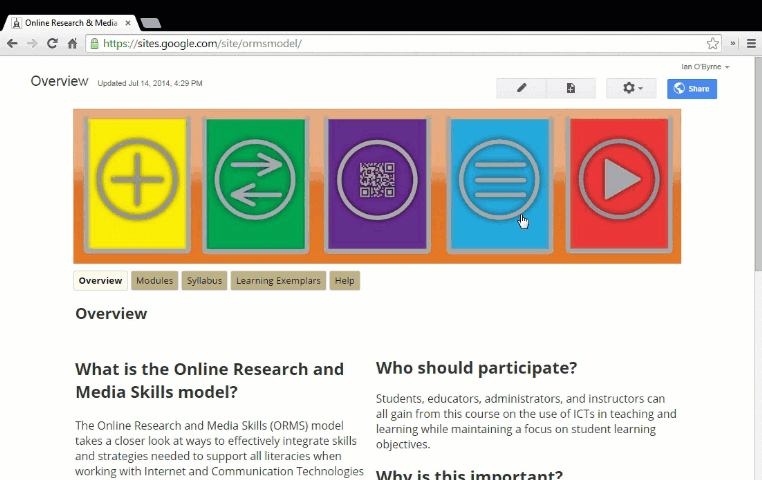Click 'Who should participate?' heading
Image resolution: width=762 pixels, height=480 pixels.
[476, 368]
